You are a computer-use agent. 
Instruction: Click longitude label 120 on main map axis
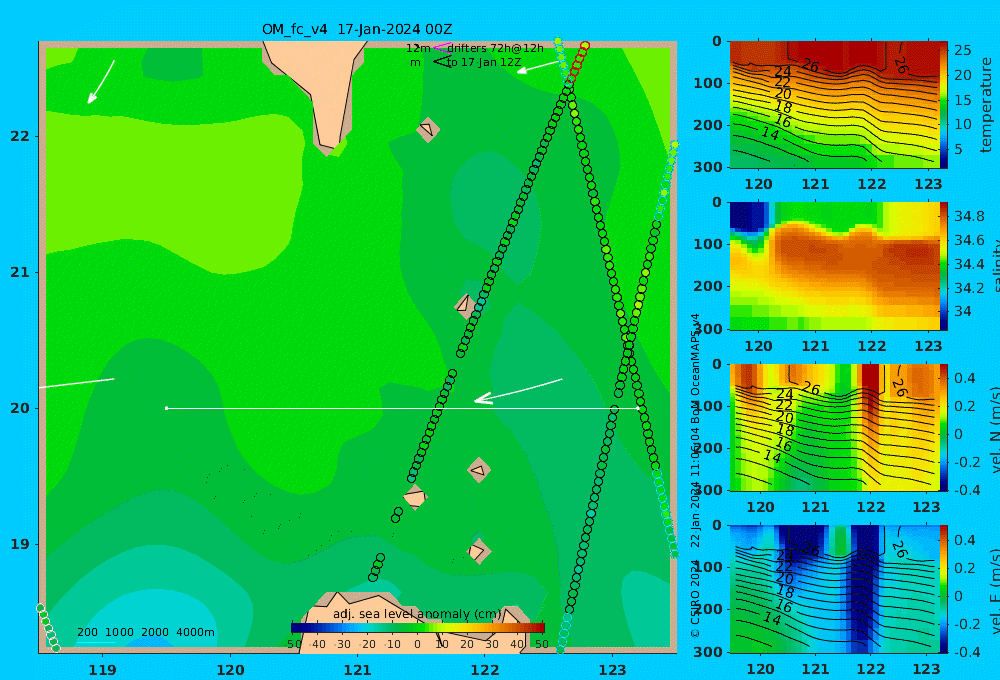tap(230, 670)
